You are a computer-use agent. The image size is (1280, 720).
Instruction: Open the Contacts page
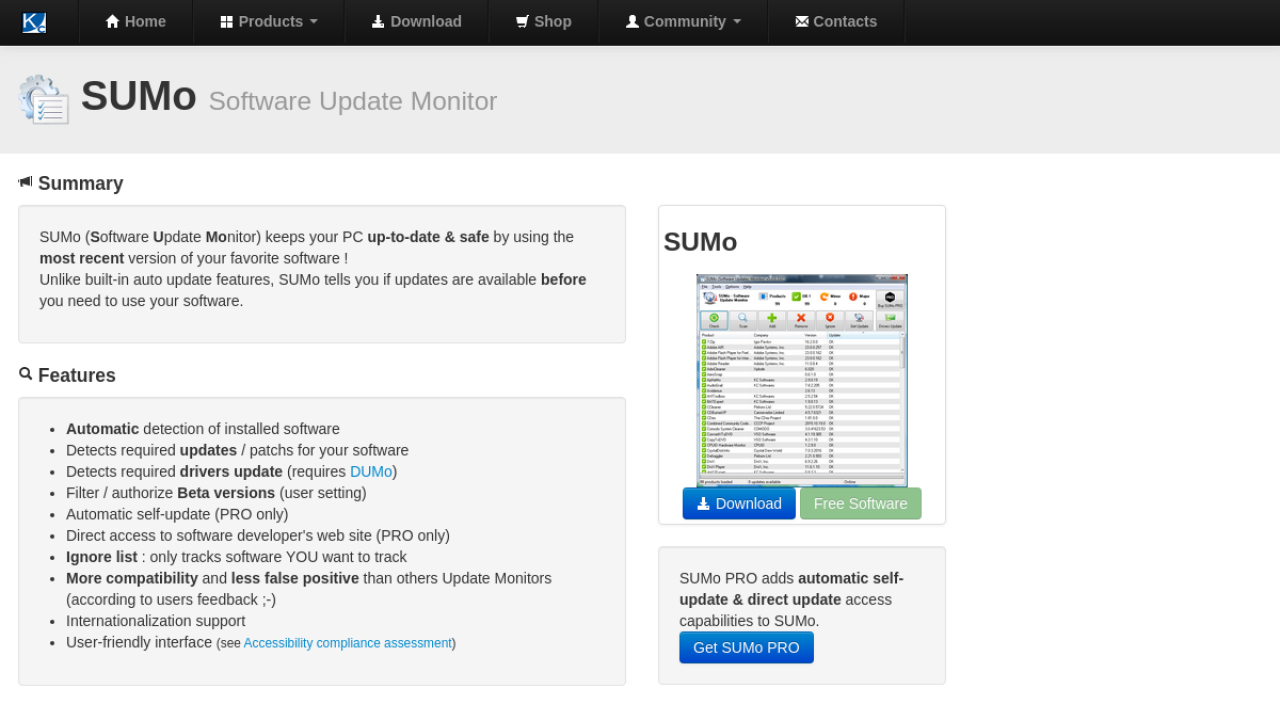click(836, 22)
